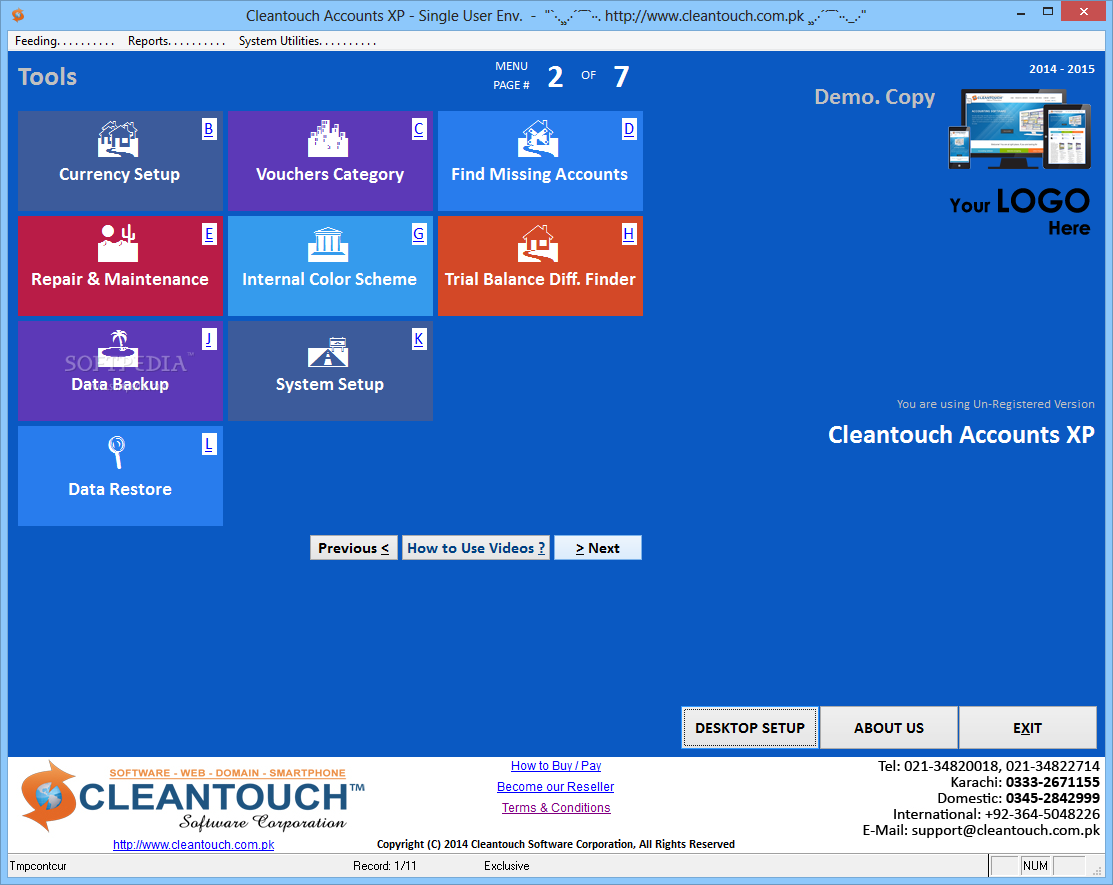The image size is (1113, 885).
Task: Click the B shortcut letter on Currency Setup
Action: 209,129
